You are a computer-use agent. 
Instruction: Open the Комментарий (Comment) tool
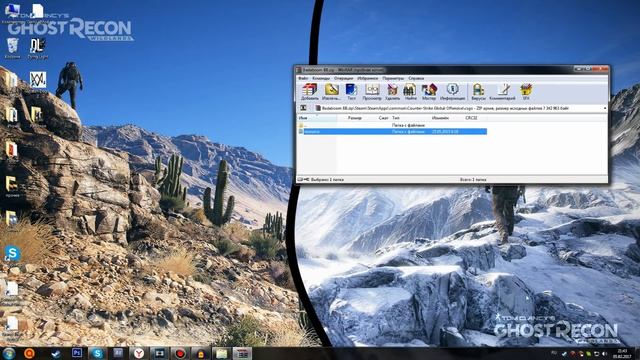pos(502,91)
